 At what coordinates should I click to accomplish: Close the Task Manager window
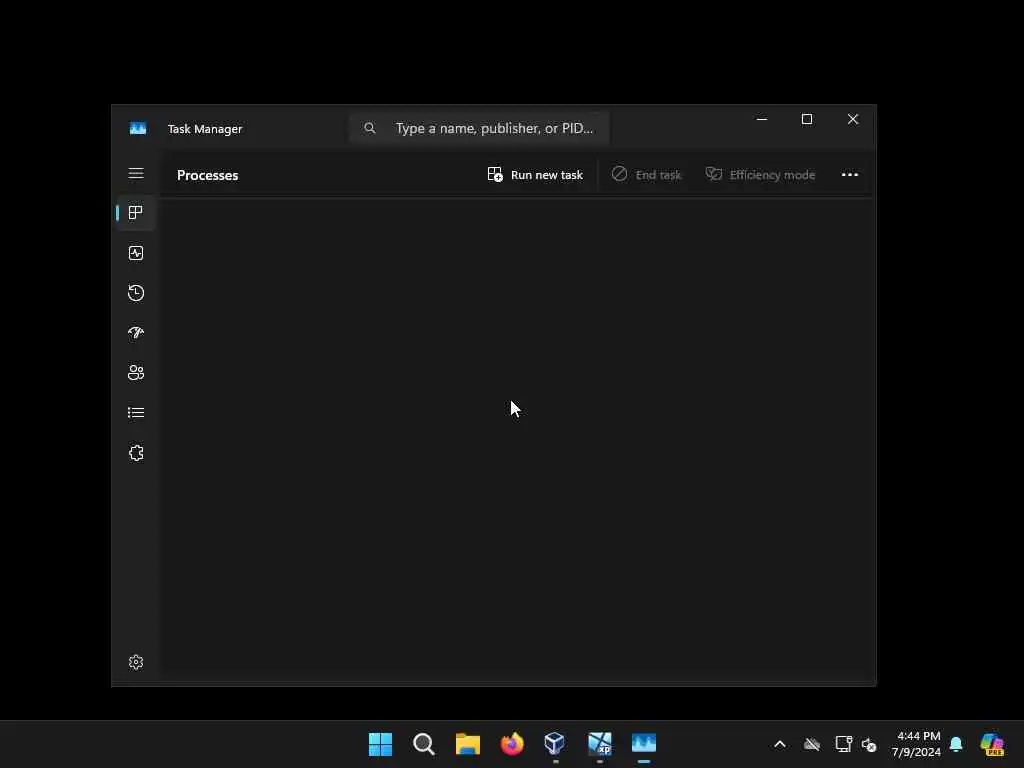click(x=853, y=120)
